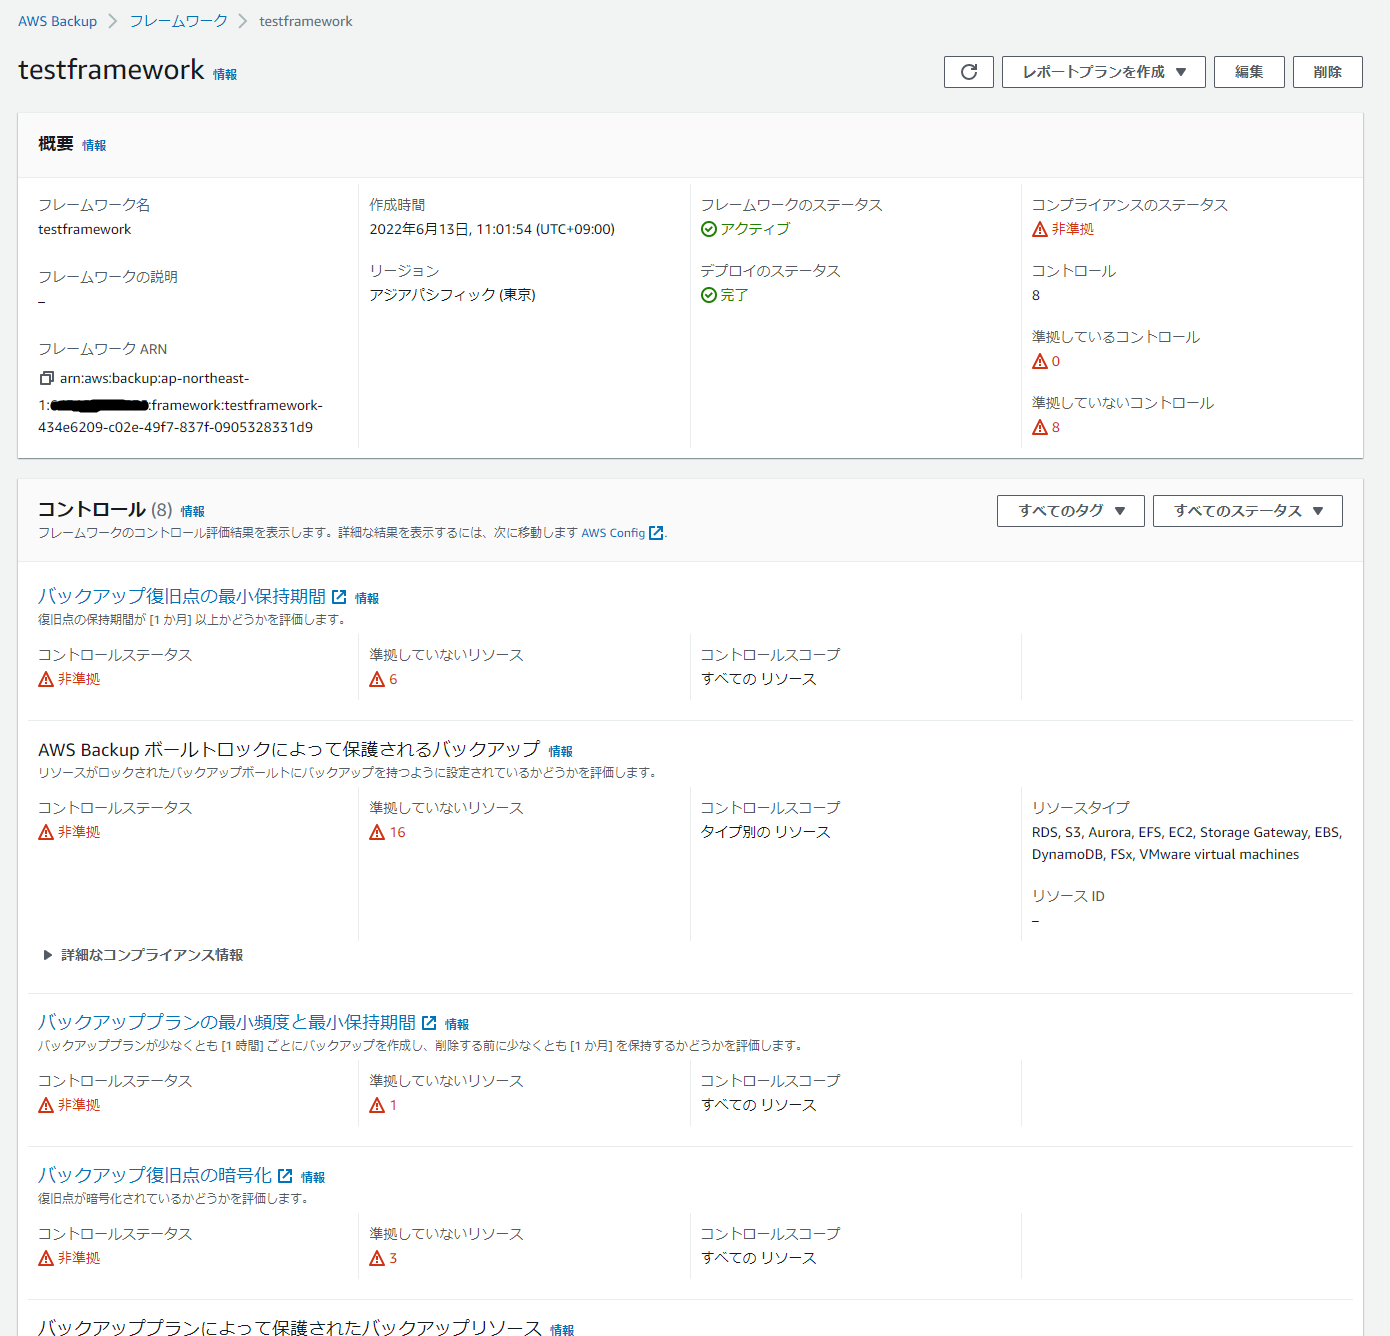The height and width of the screenshot is (1336, 1390).
Task: Click 完了 deploy status check icon
Action: pos(709,295)
